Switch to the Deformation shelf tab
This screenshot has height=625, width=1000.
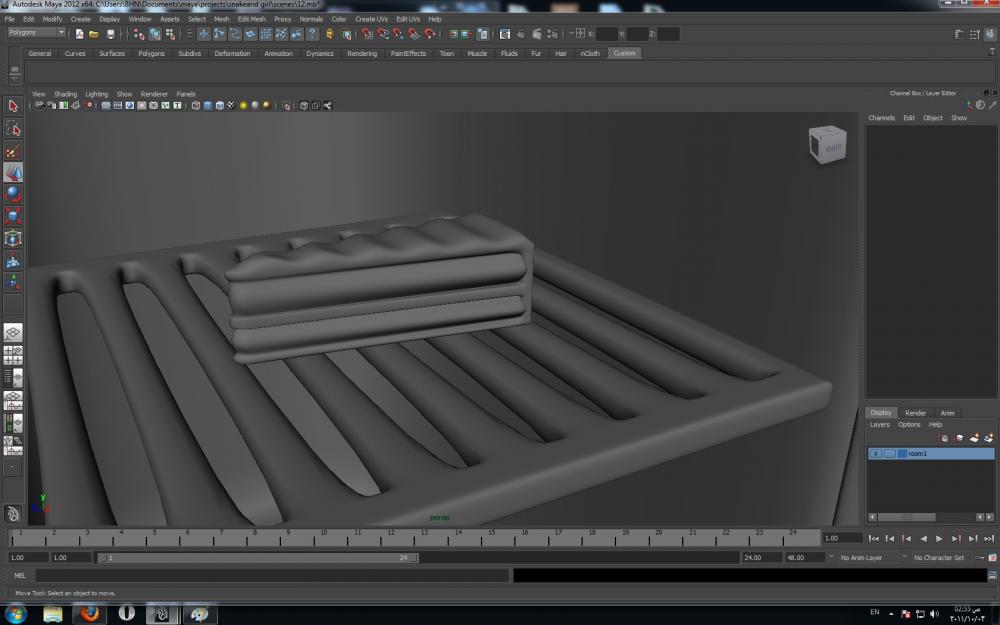pyautogui.click(x=232, y=53)
